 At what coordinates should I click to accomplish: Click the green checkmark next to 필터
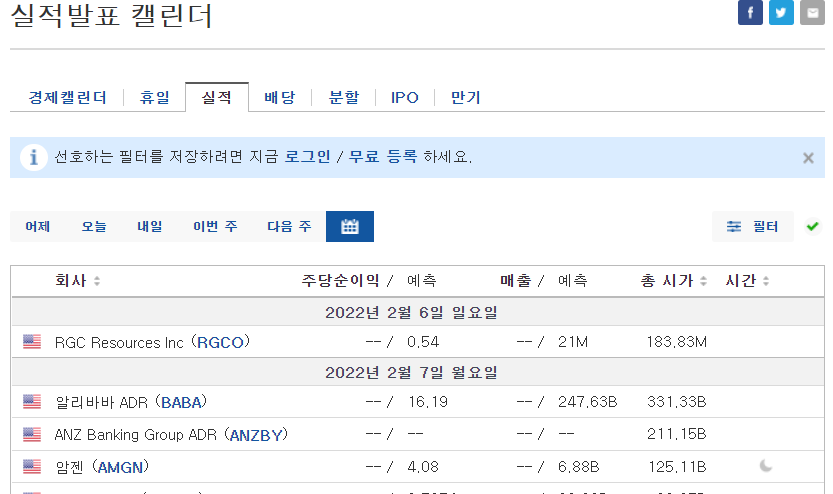(x=812, y=226)
